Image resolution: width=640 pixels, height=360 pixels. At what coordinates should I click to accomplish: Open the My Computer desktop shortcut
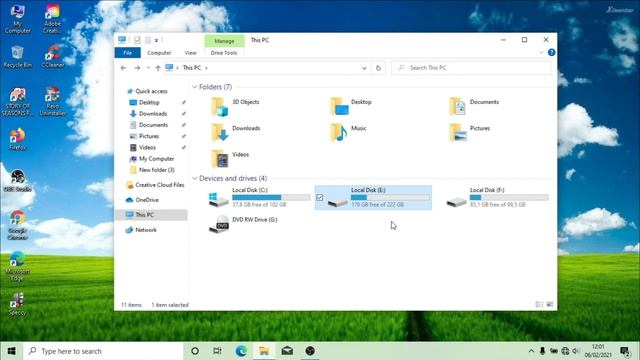17,19
